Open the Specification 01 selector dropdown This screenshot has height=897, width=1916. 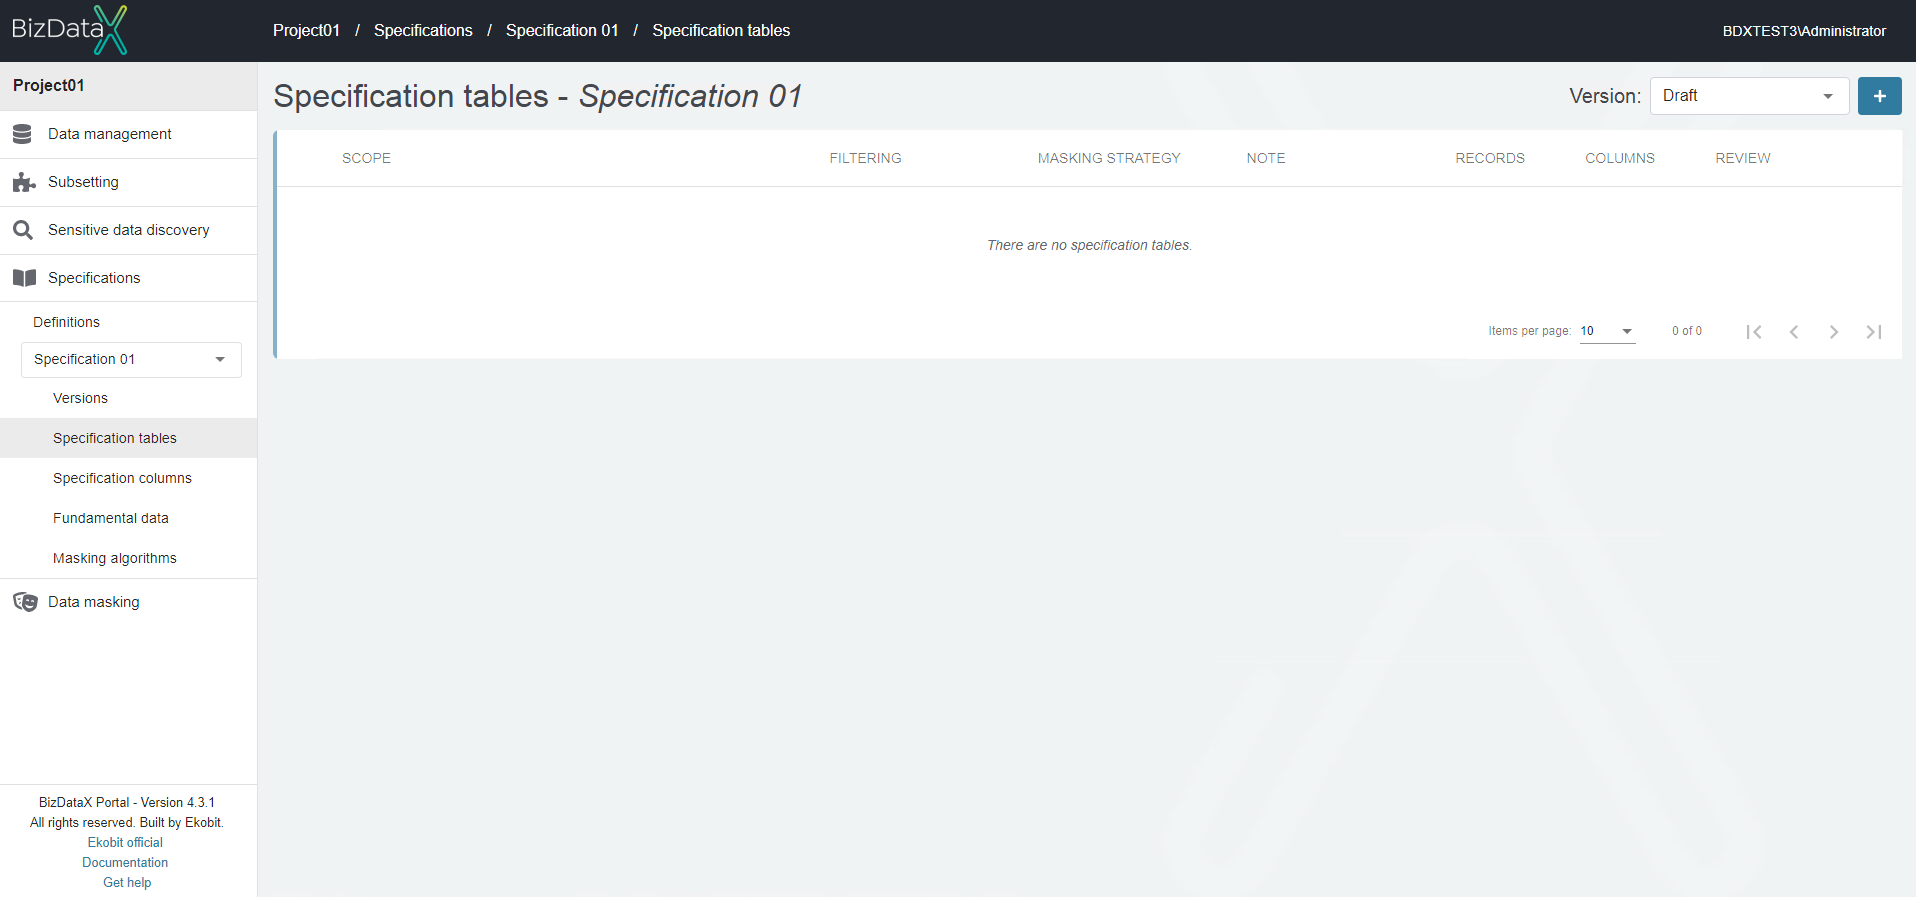point(131,360)
